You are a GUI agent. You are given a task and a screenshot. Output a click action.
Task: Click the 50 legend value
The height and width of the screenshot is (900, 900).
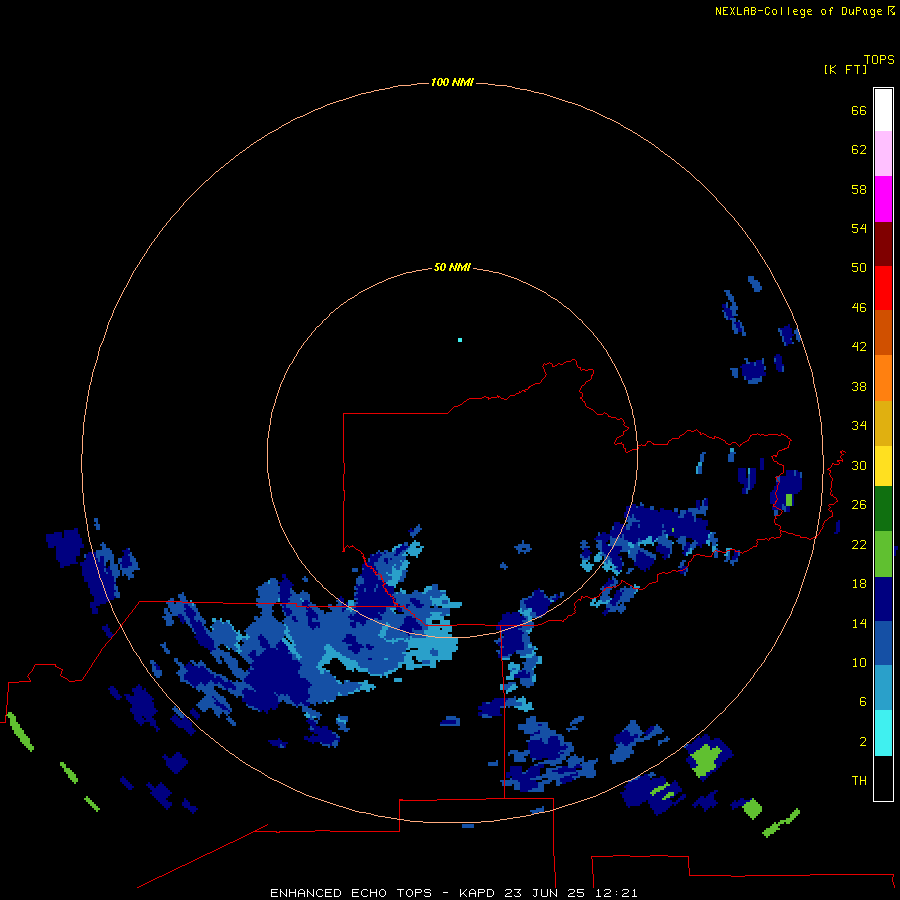point(859,268)
